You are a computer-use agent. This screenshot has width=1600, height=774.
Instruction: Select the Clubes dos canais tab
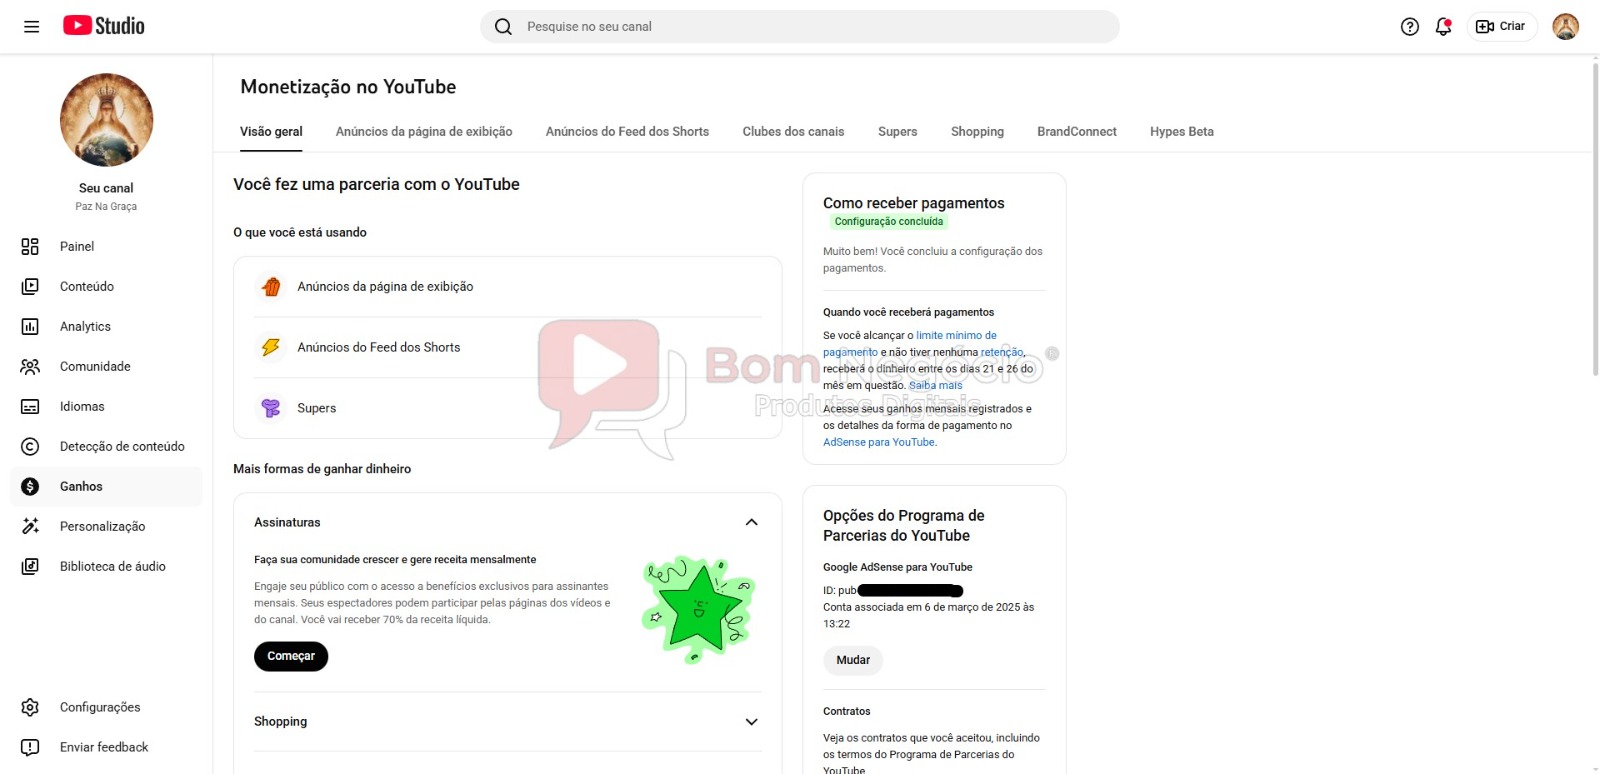(793, 132)
